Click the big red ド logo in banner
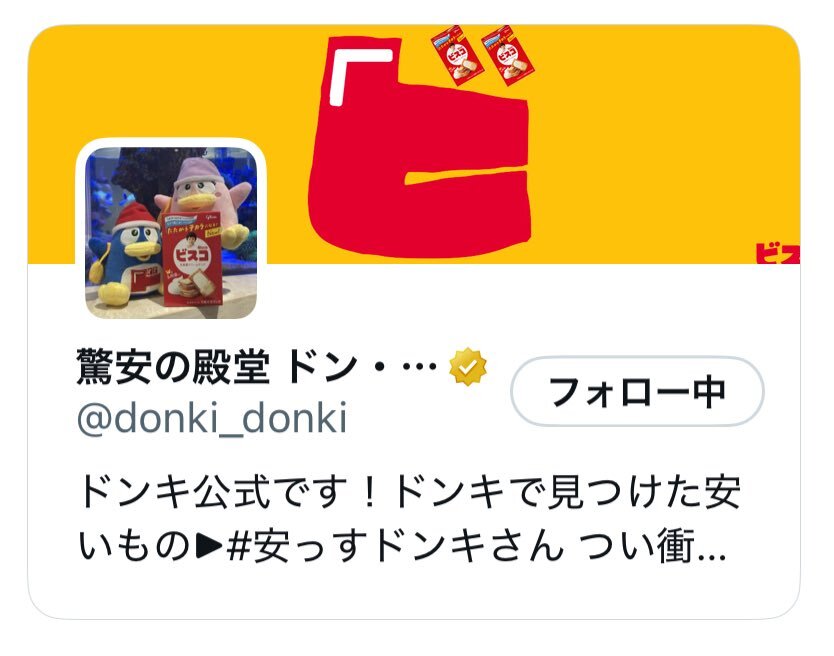The height and width of the screenshot is (656, 834). coord(419,147)
